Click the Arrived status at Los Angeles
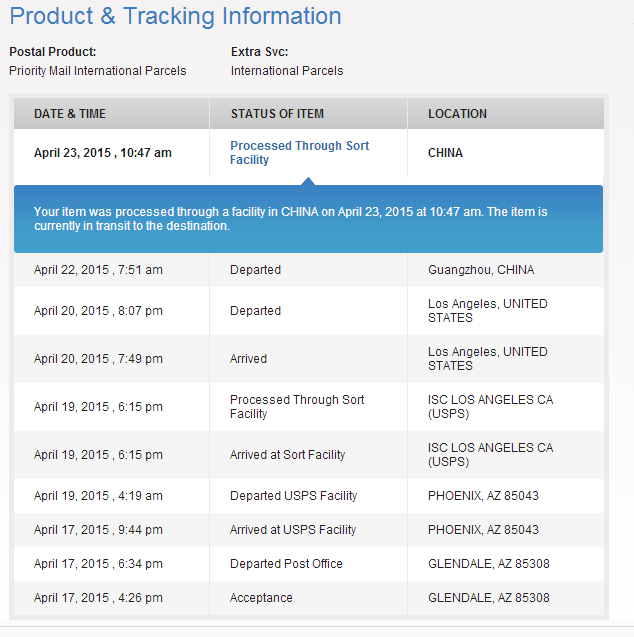This screenshot has width=634, height=637. click(x=249, y=359)
